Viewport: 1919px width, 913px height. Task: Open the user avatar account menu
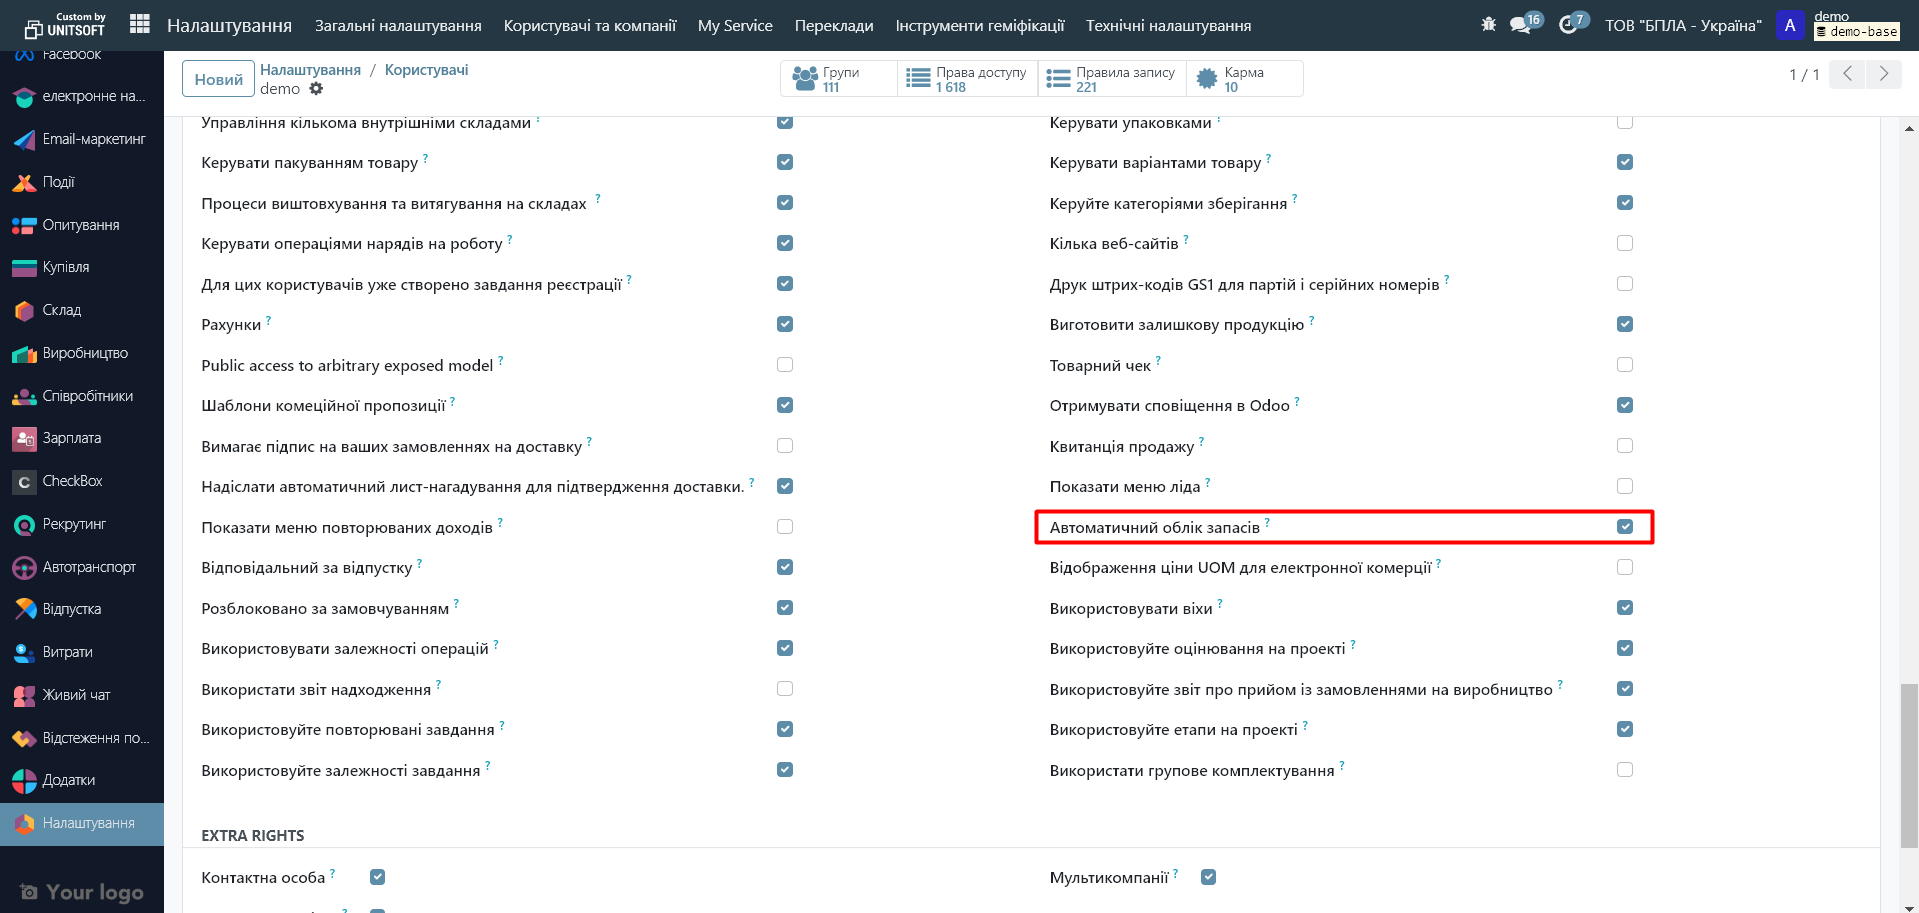pos(1790,25)
